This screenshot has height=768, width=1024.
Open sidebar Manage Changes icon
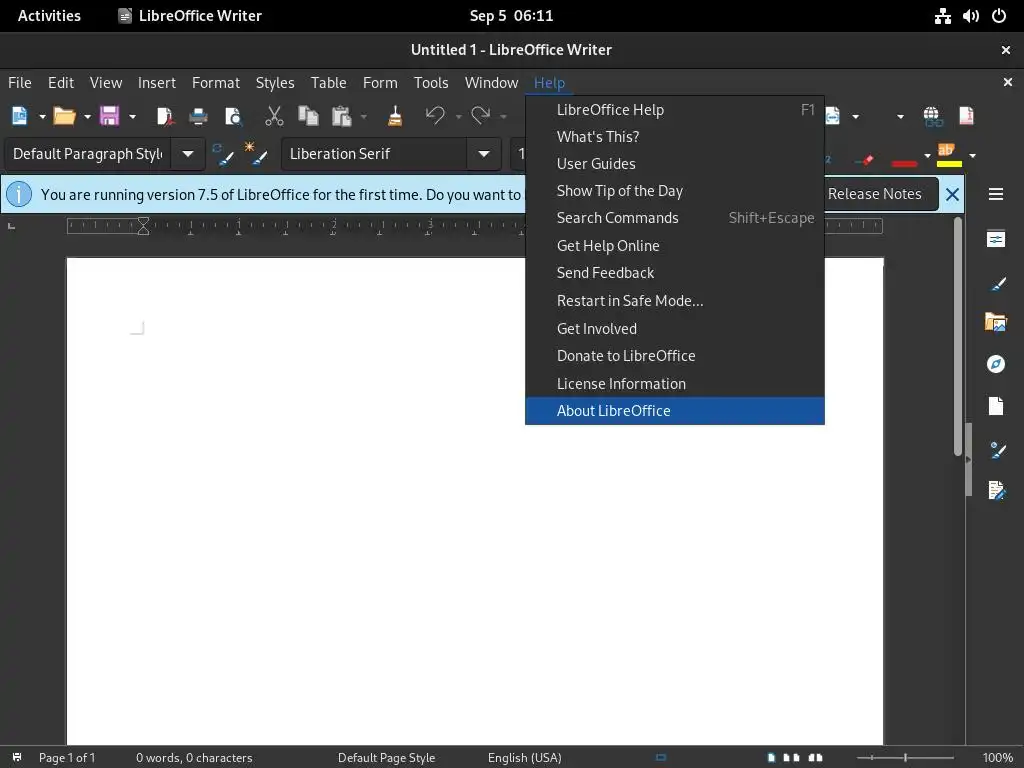[997, 490]
